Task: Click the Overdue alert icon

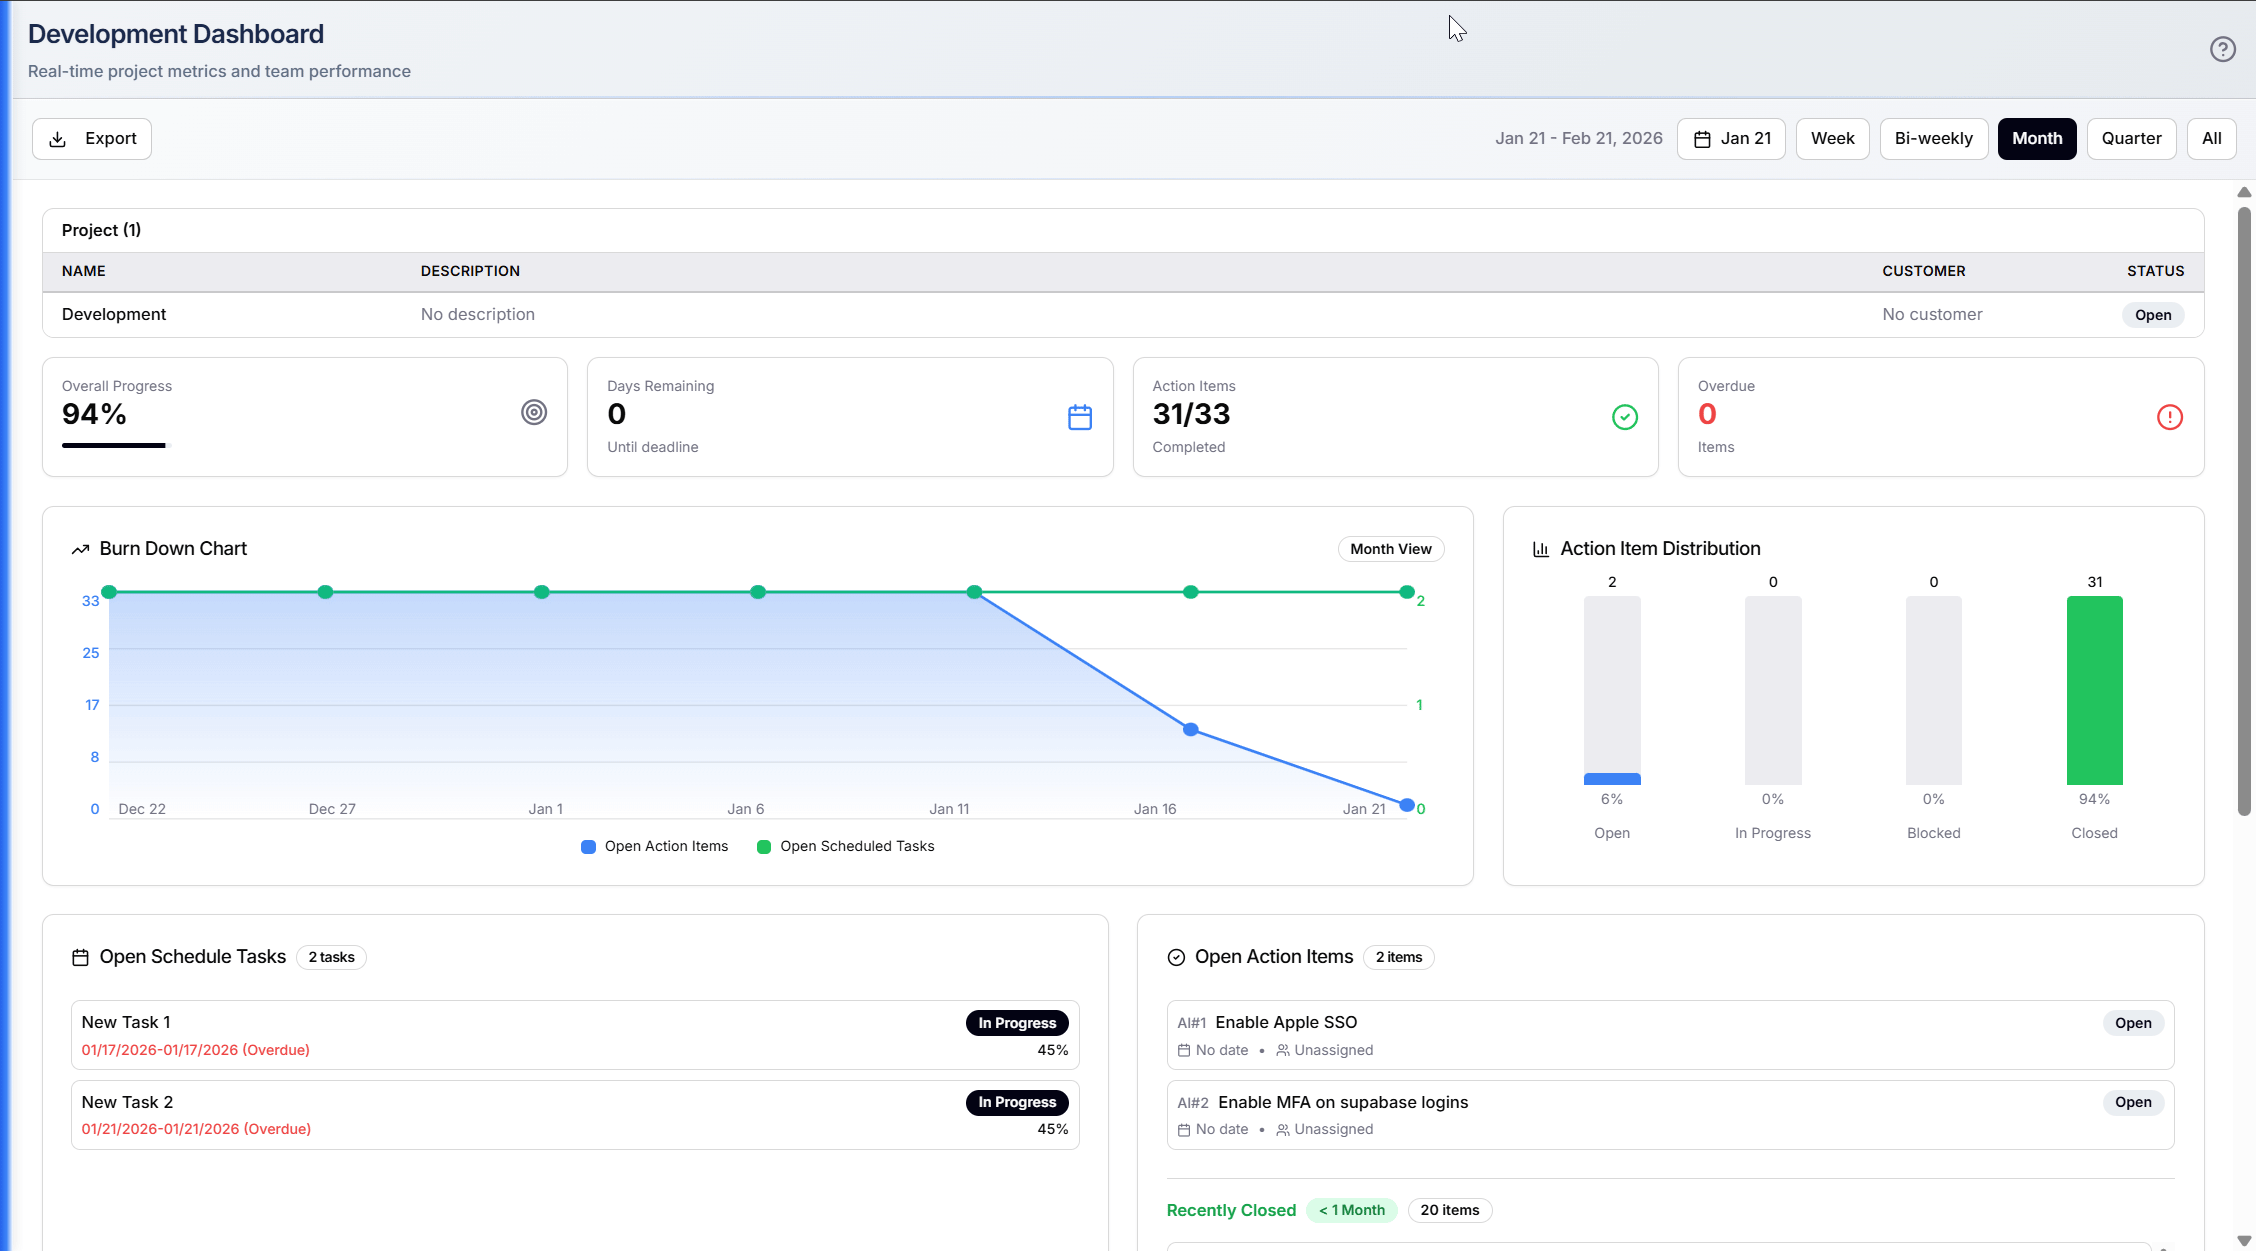Action: pyautogui.click(x=2170, y=417)
